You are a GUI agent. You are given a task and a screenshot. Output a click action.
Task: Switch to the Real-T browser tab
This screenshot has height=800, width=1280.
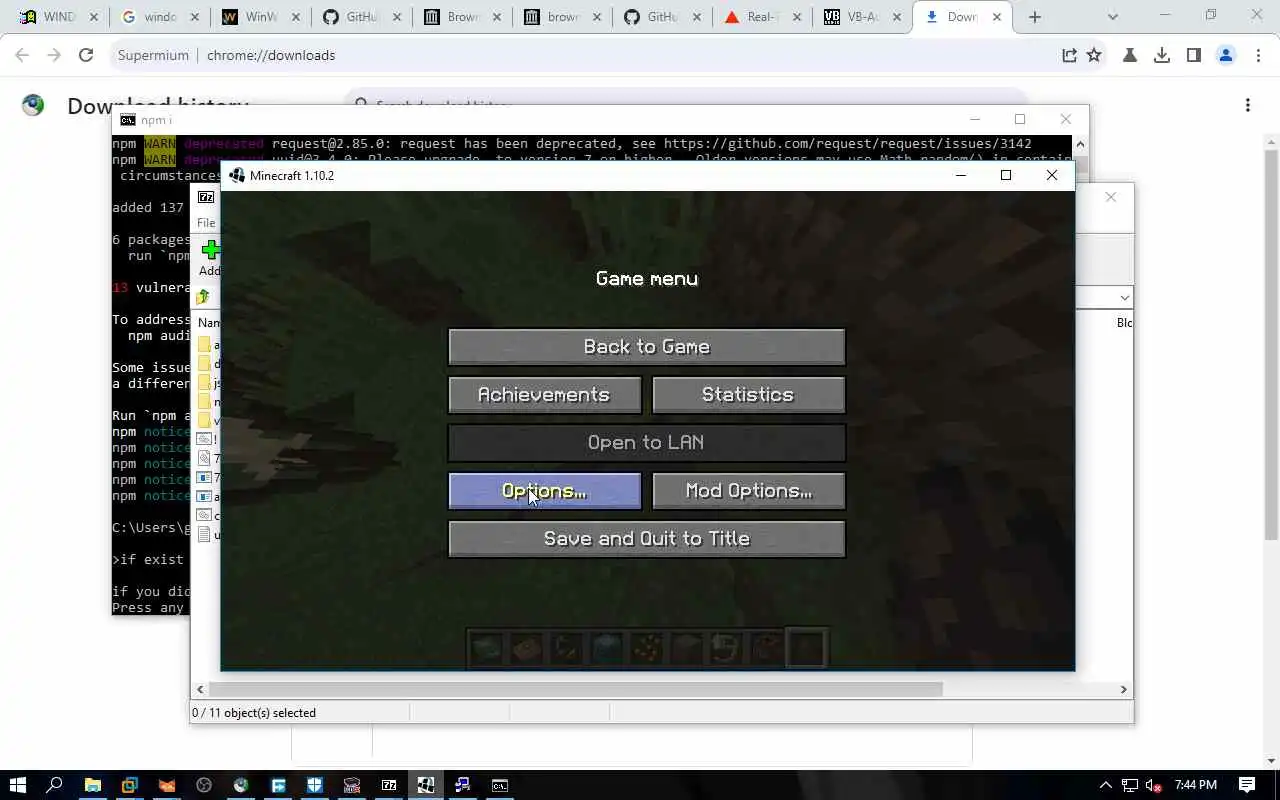(x=760, y=17)
